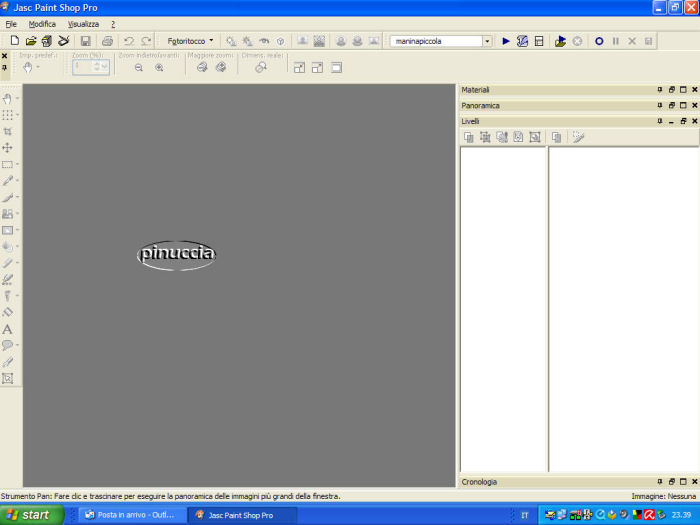Click the actual size icon under Dimens. reale
The height and width of the screenshot is (525, 700).
click(x=261, y=67)
